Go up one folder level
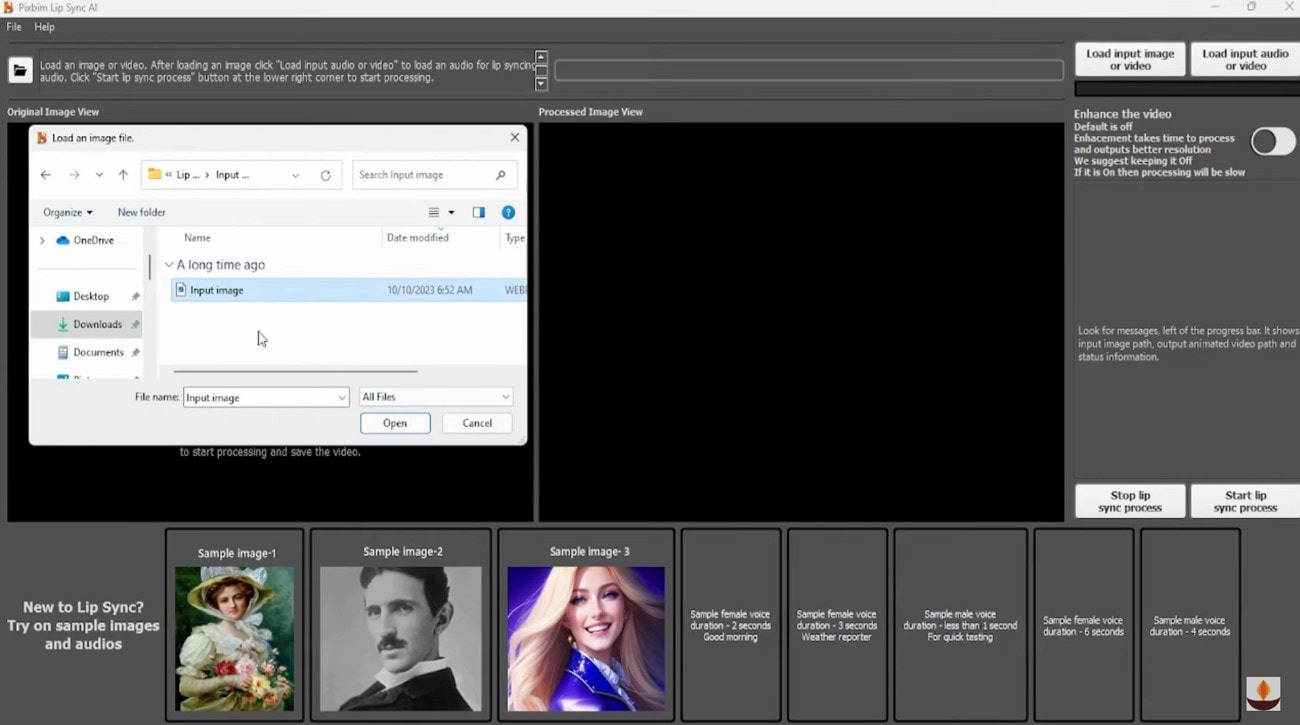The height and width of the screenshot is (725, 1300). [x=123, y=175]
